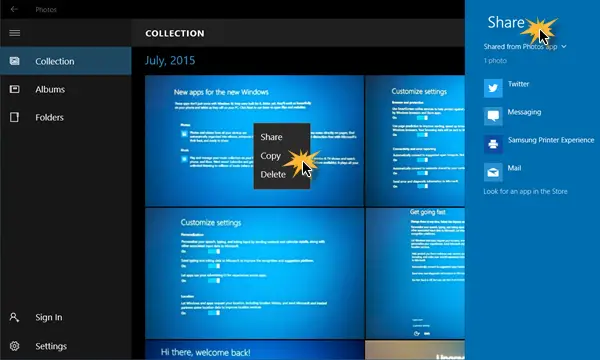Open the top-right Customize settings photo
This screenshot has height=360, width=600.
click(415, 140)
